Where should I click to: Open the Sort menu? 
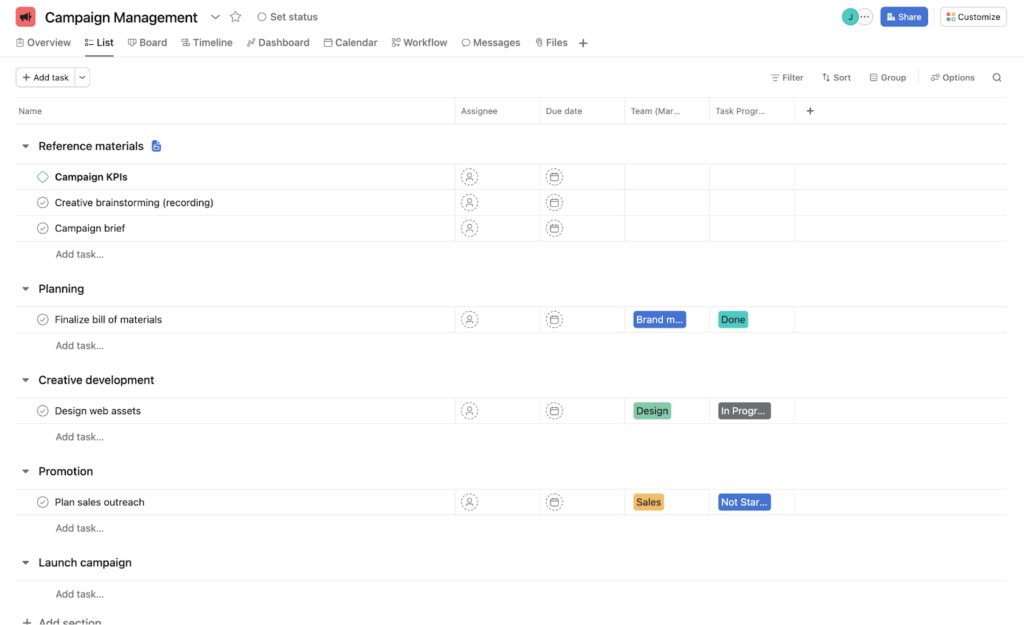click(837, 78)
